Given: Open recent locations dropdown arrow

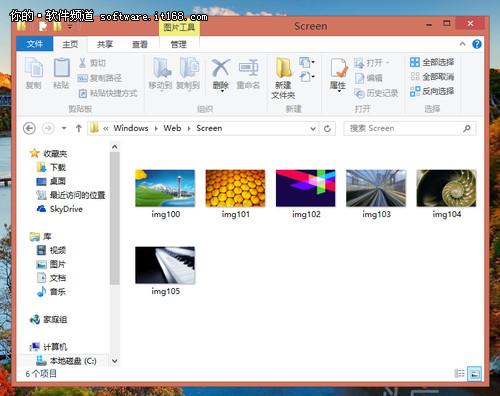Looking at the screenshot, I should (64, 128).
